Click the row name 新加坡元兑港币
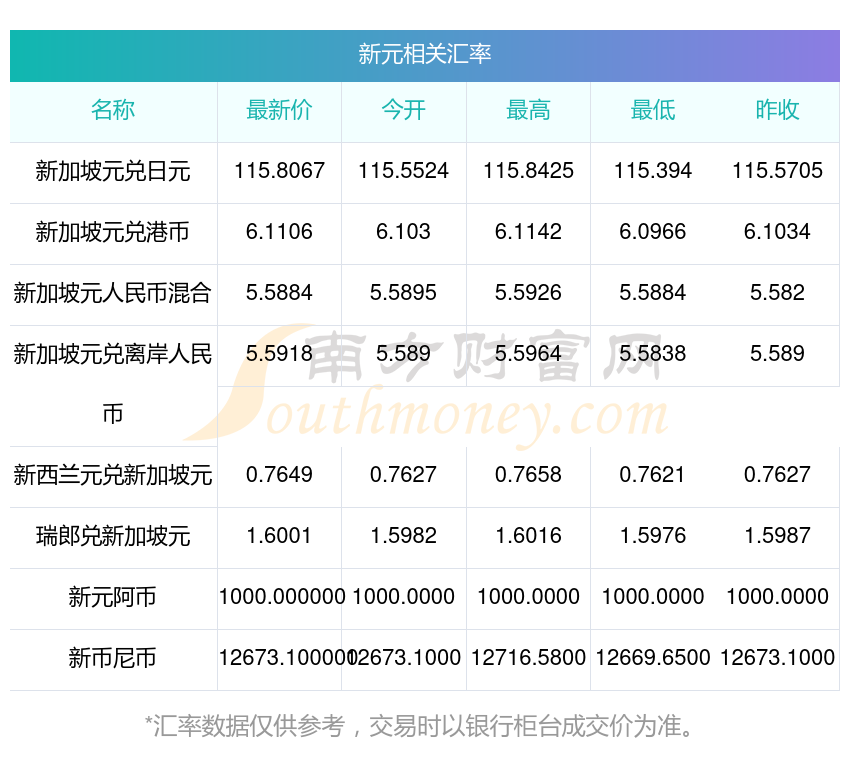 113,232
